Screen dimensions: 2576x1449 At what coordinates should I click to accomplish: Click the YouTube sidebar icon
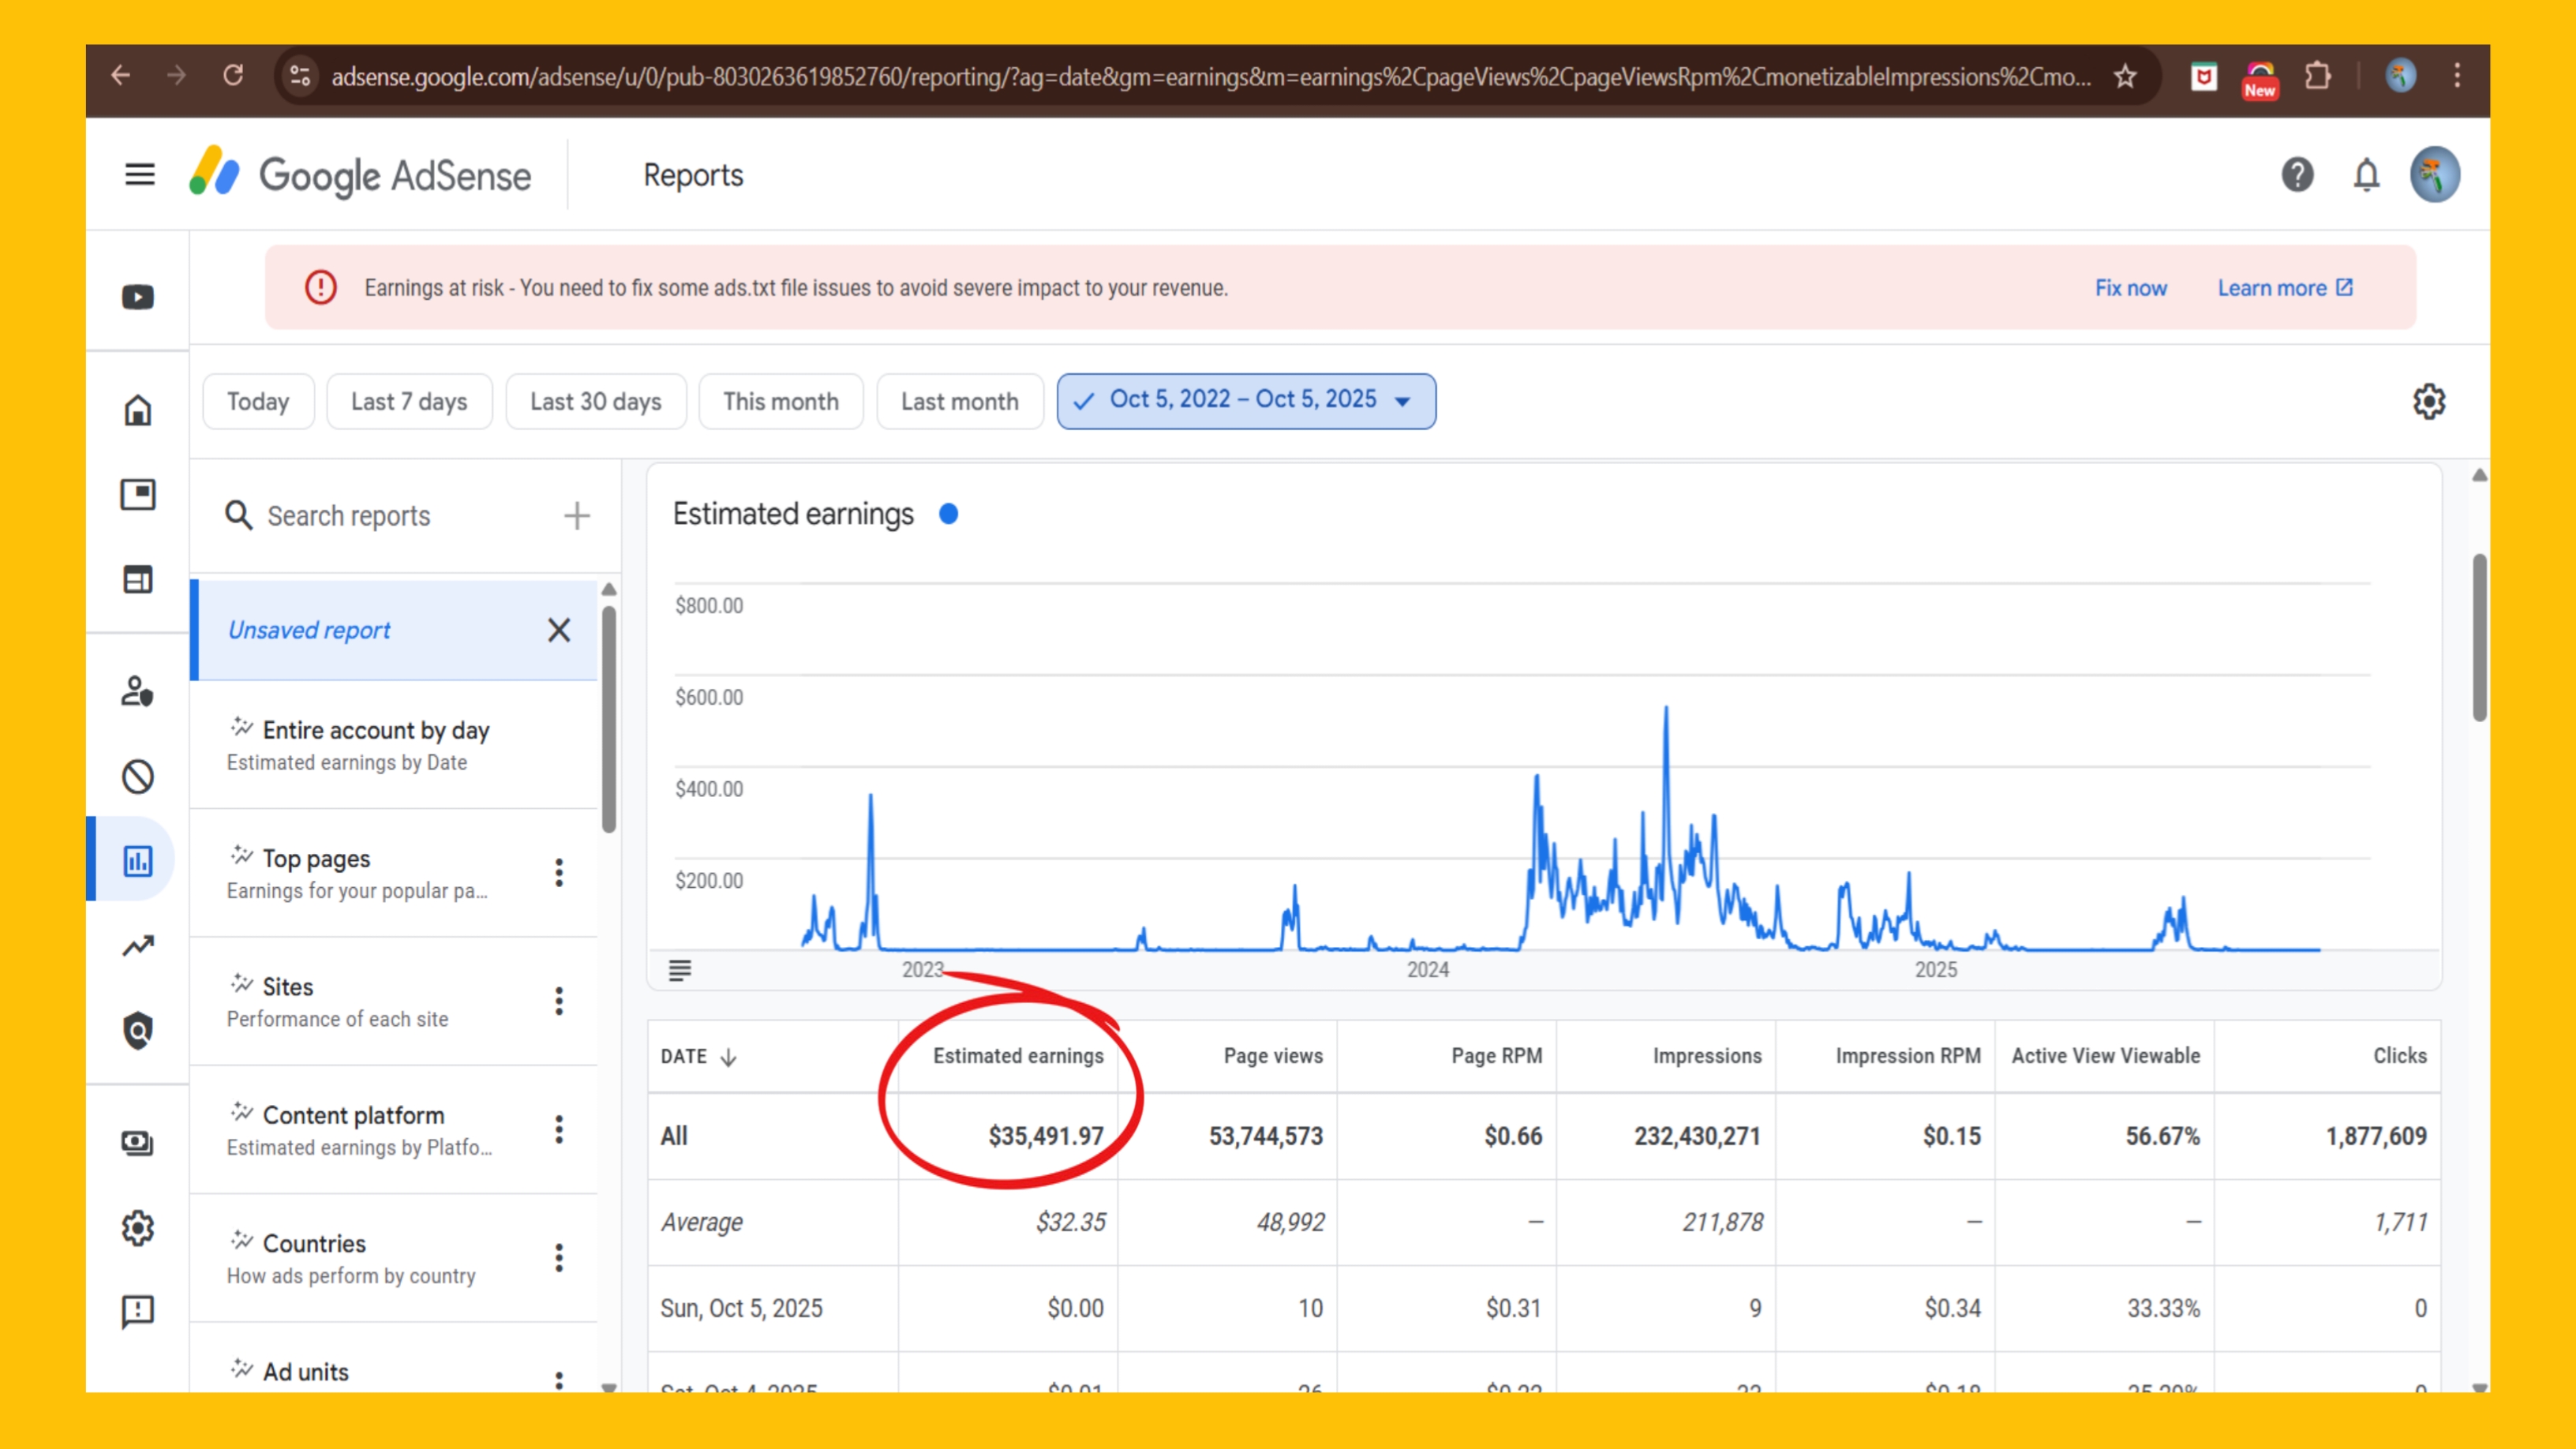(x=138, y=297)
